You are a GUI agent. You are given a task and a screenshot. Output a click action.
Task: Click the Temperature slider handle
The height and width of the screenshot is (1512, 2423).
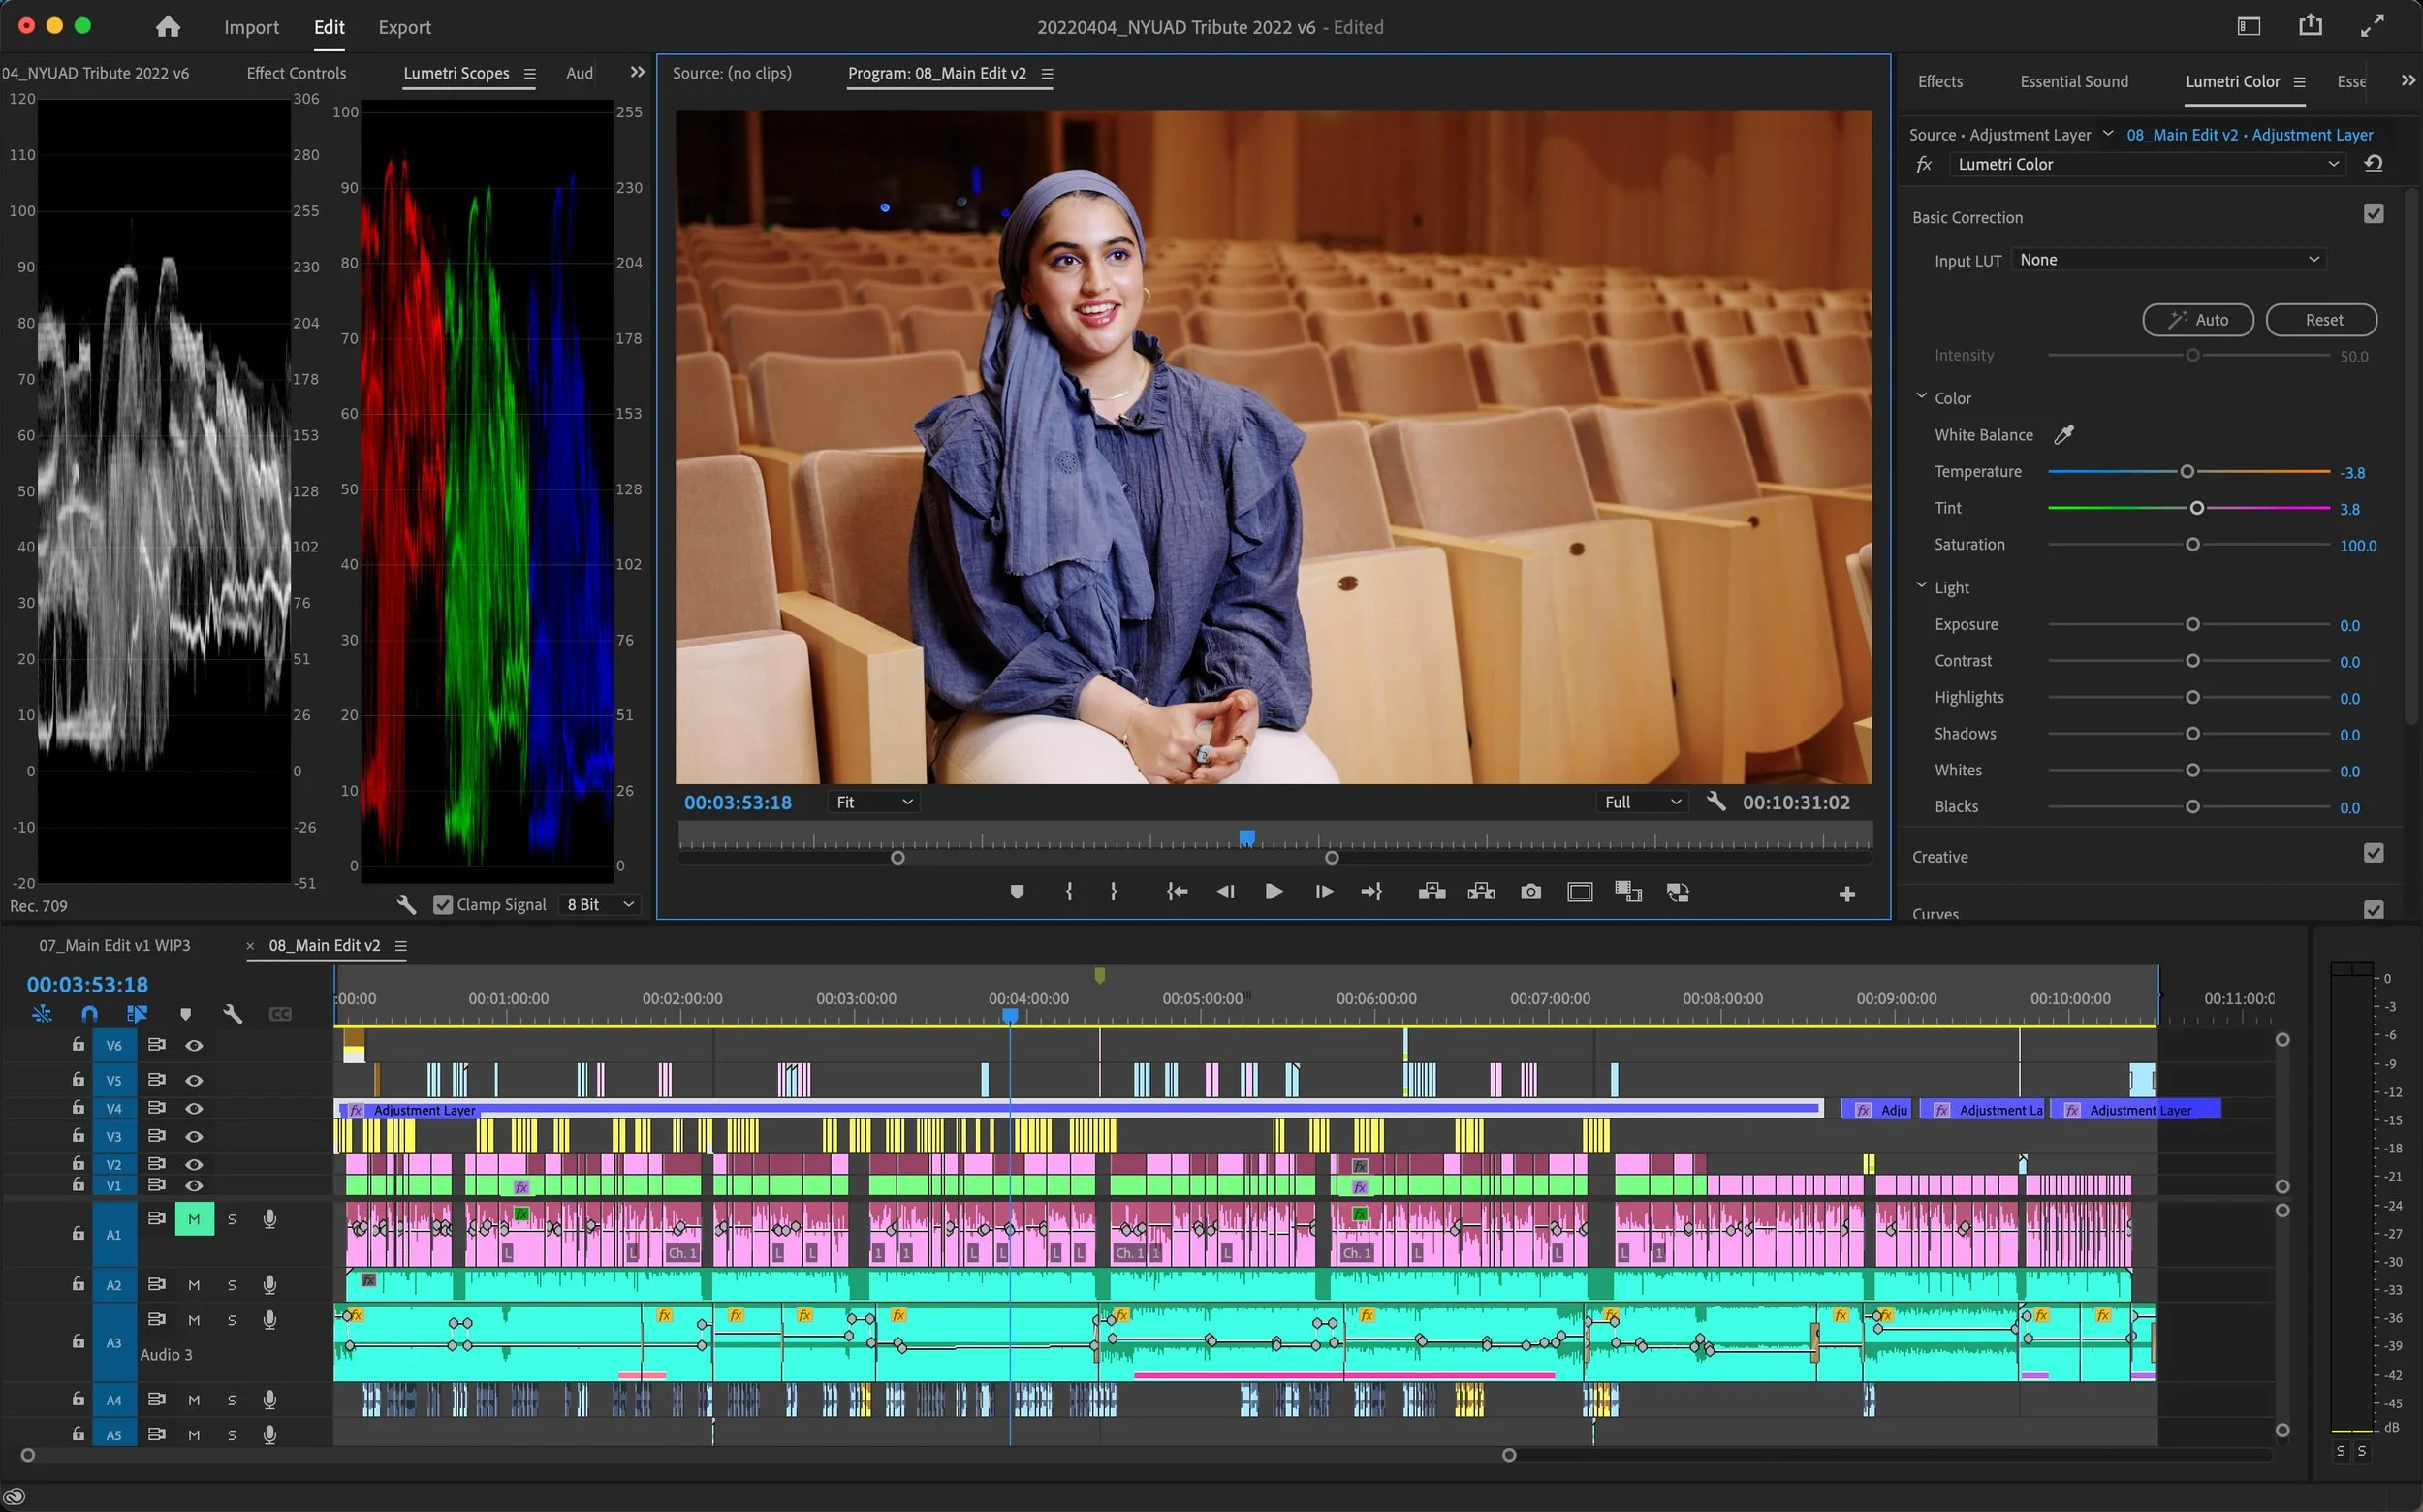click(x=2187, y=472)
